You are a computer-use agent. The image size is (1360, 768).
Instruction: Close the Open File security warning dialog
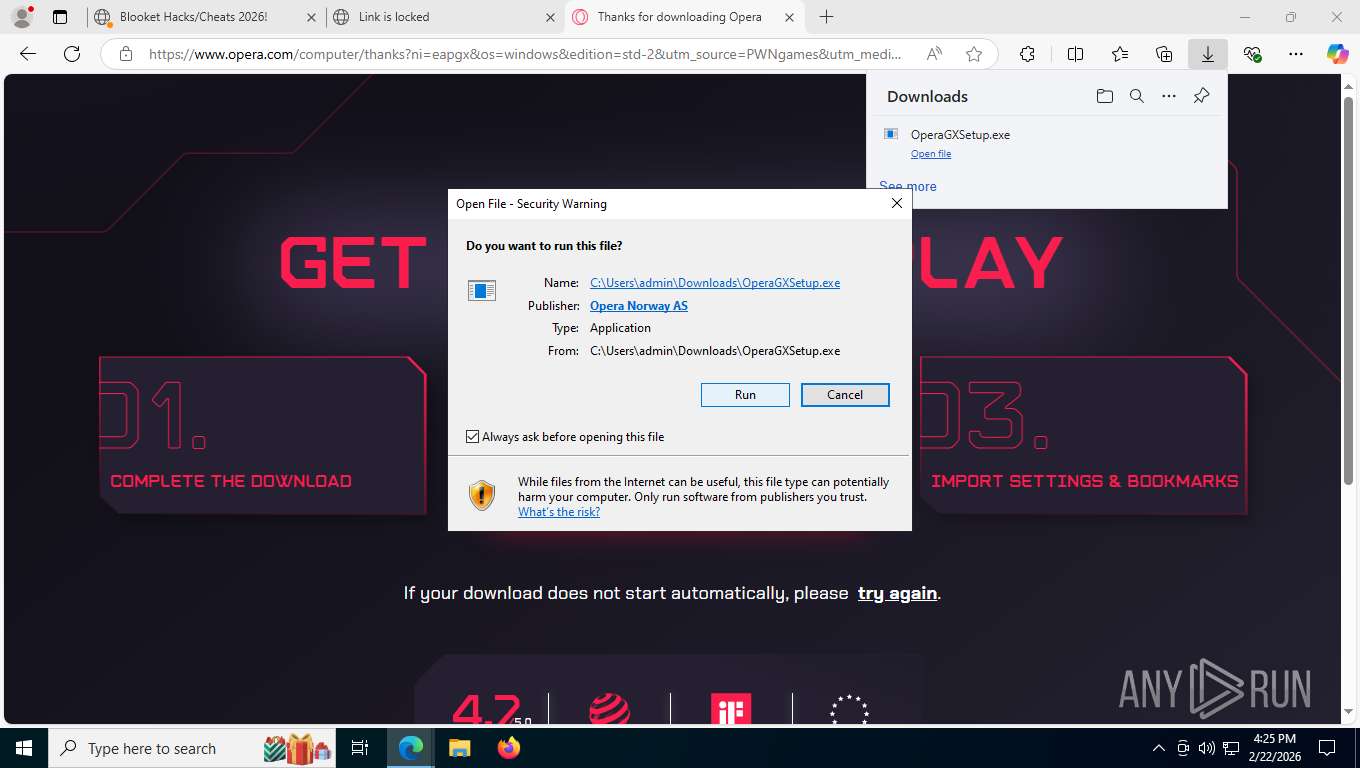click(x=896, y=203)
